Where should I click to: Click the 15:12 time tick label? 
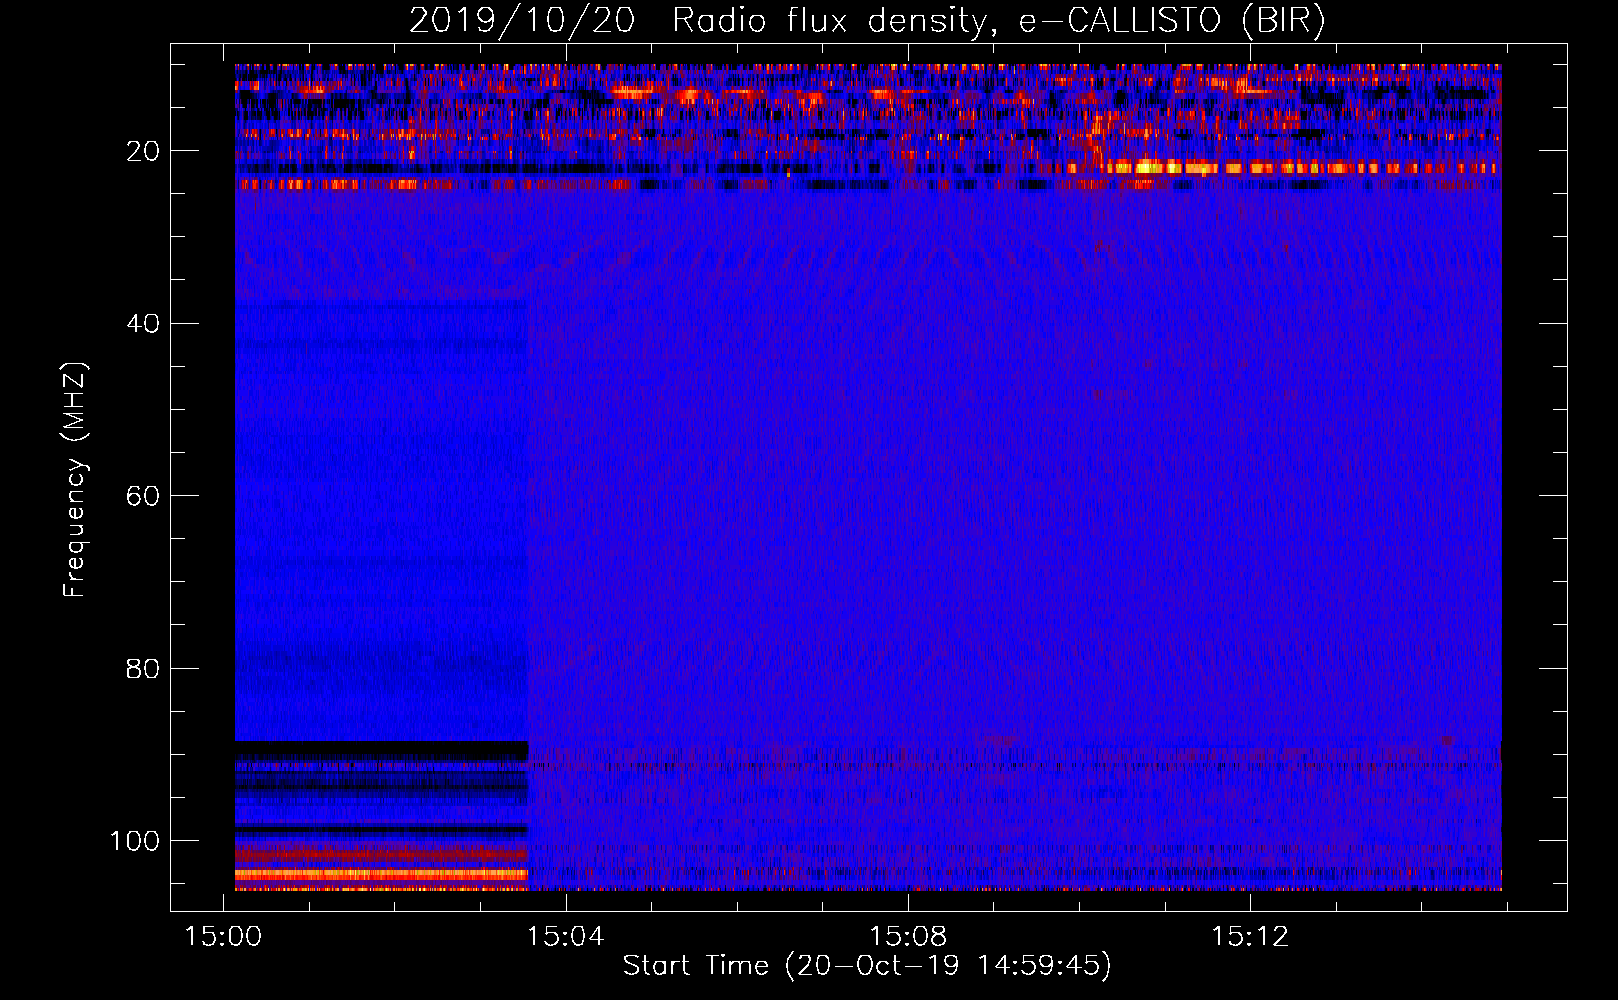click(x=1250, y=937)
